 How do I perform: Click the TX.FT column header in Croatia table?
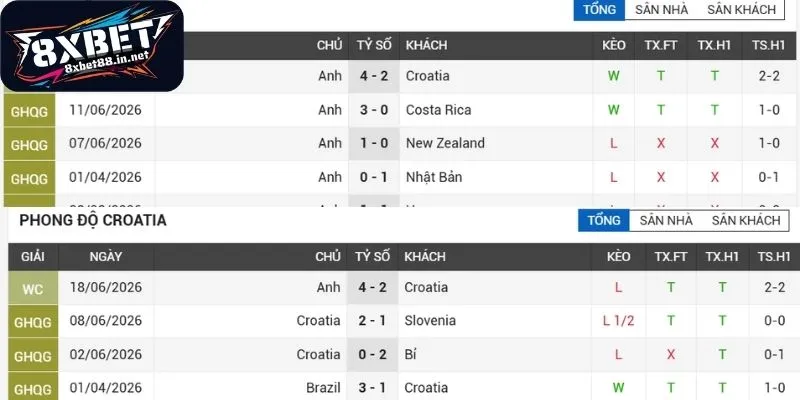671,257
